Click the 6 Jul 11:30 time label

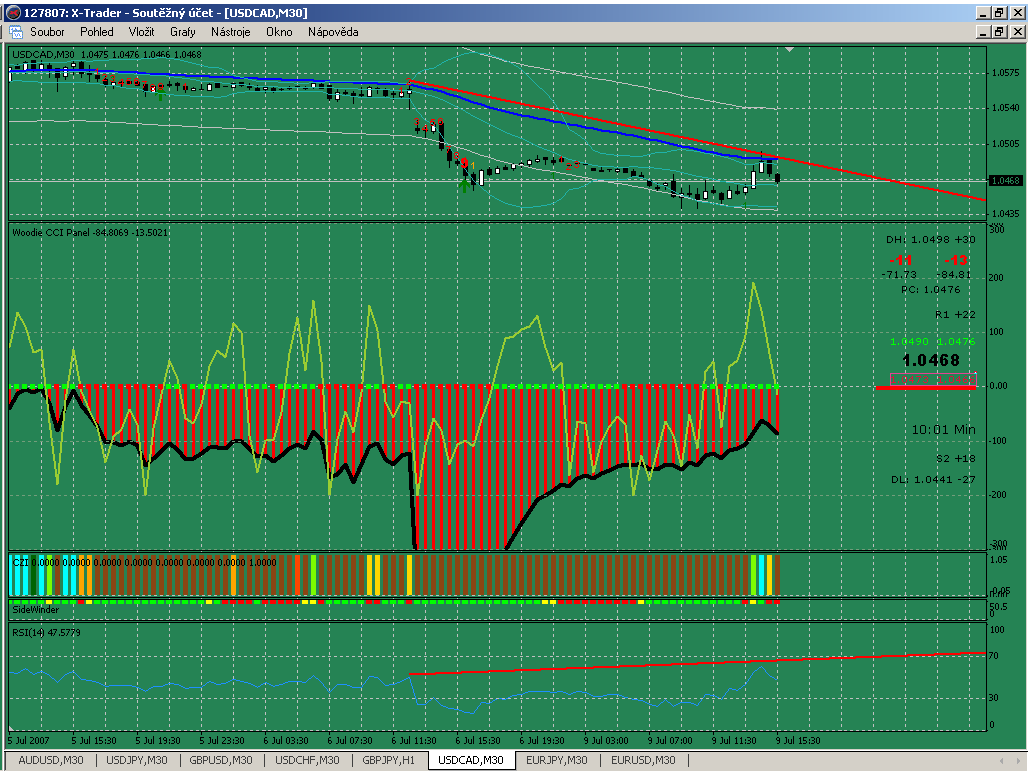414,740
